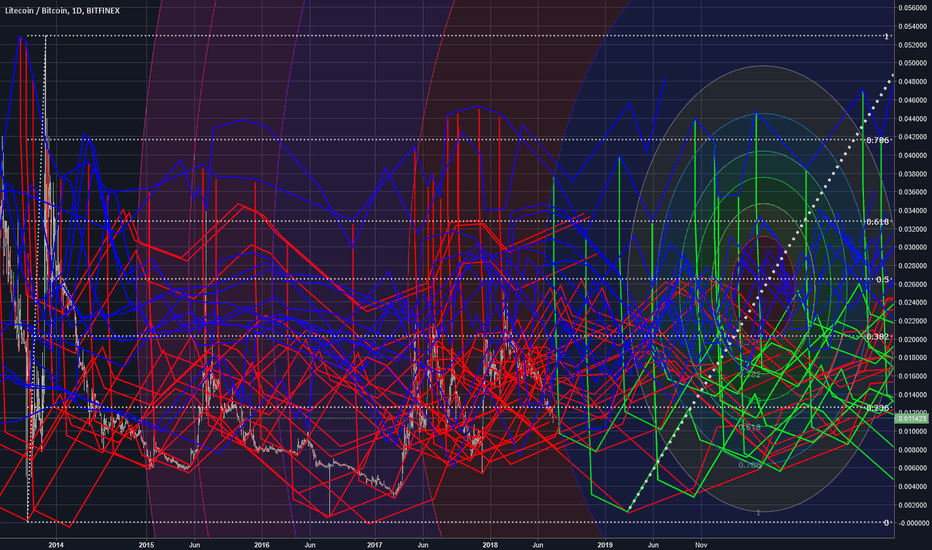Select the Jun label between 2017 and 2018
This screenshot has width=932, height=550.
[x=423, y=545]
